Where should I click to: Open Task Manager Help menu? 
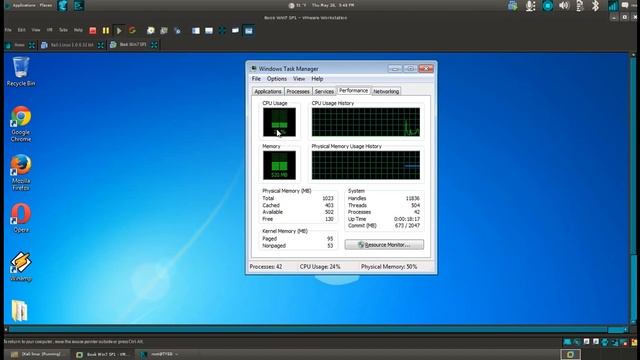tap(317, 79)
